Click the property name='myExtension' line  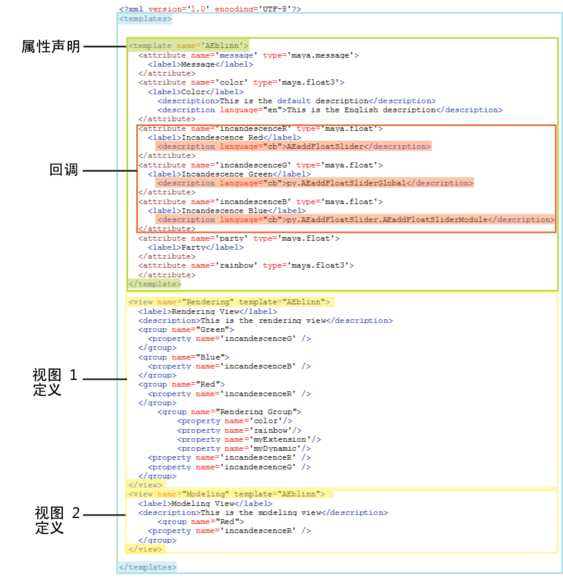249,439
